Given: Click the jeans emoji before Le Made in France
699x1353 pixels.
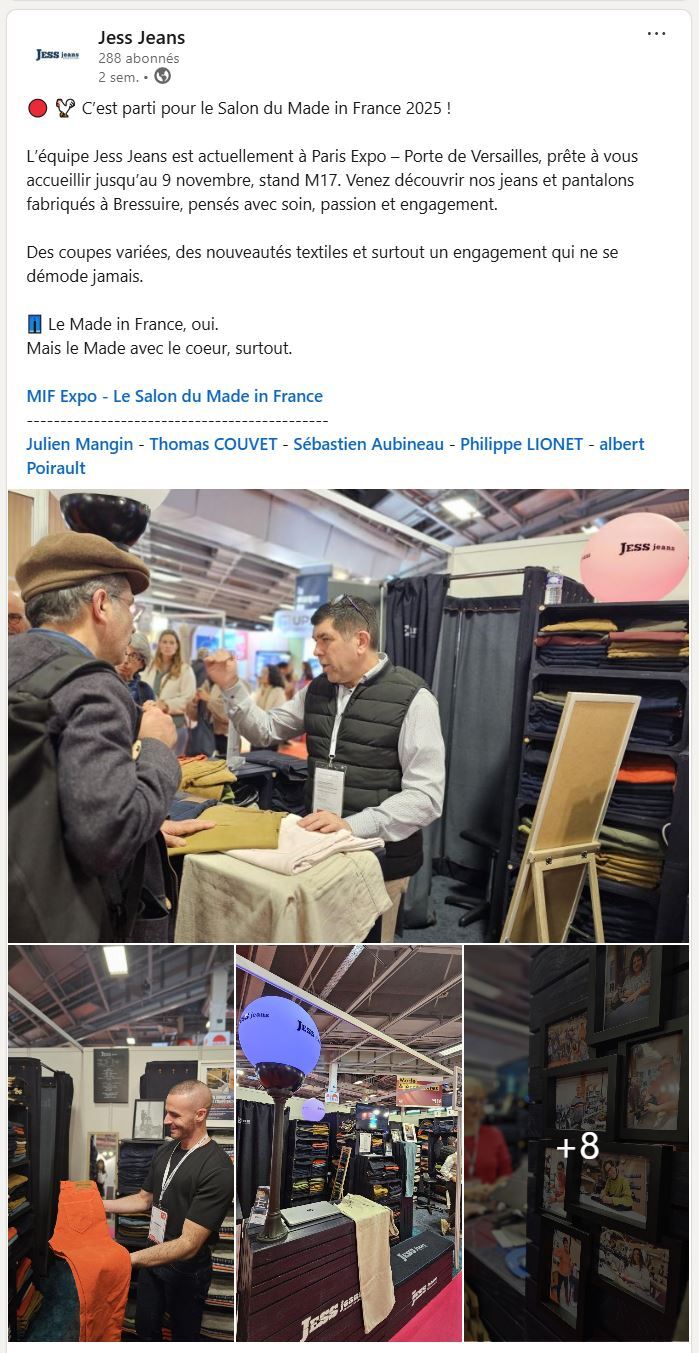Looking at the screenshot, I should point(35,324).
